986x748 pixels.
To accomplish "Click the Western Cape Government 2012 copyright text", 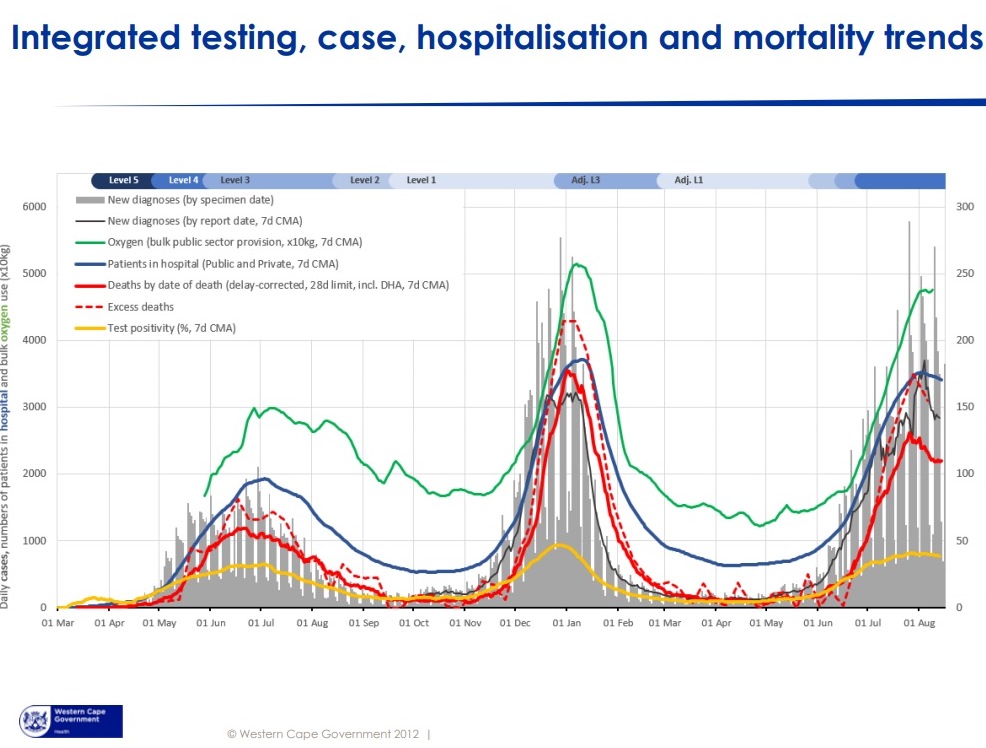I will pyautogui.click(x=323, y=734).
